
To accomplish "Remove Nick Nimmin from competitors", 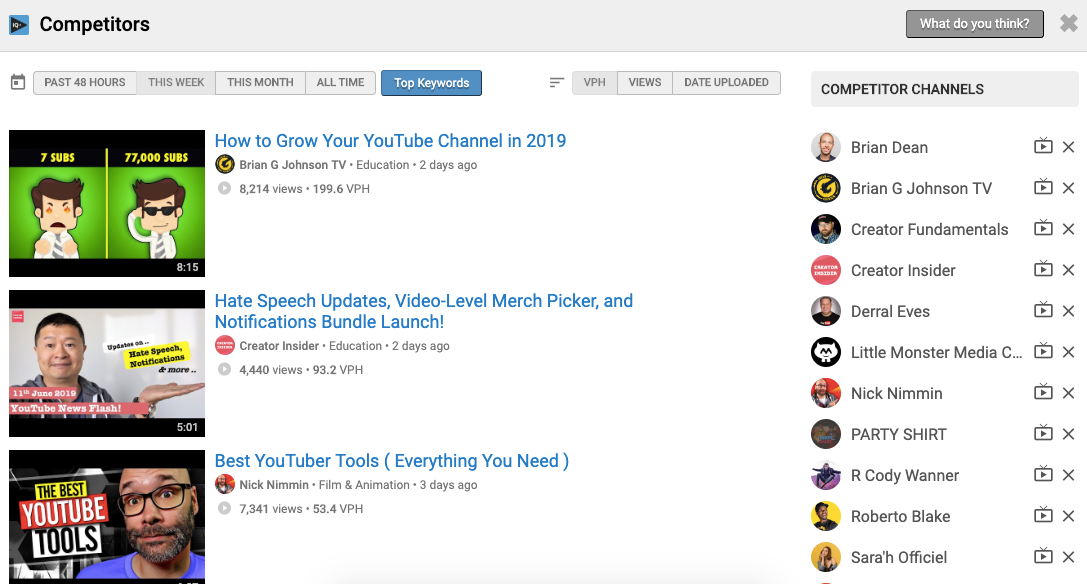I will click(x=1068, y=393).
